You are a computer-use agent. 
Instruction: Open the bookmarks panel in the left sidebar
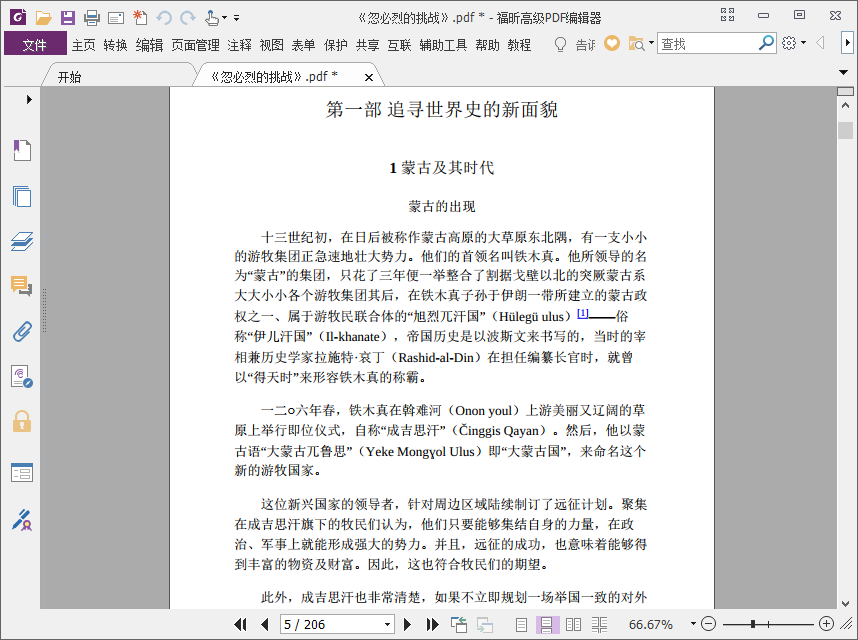pos(22,150)
